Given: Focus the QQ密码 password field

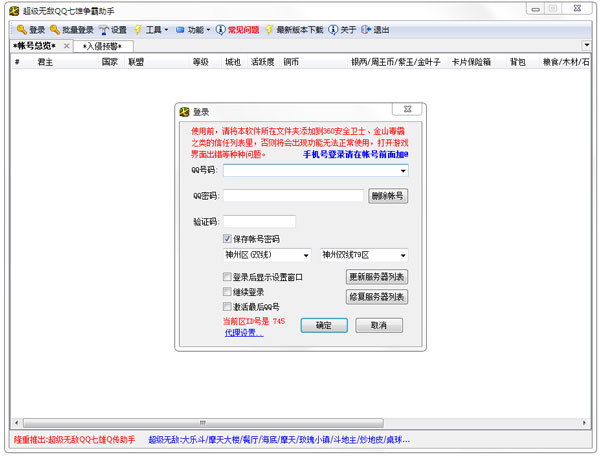Looking at the screenshot, I should pos(293,196).
